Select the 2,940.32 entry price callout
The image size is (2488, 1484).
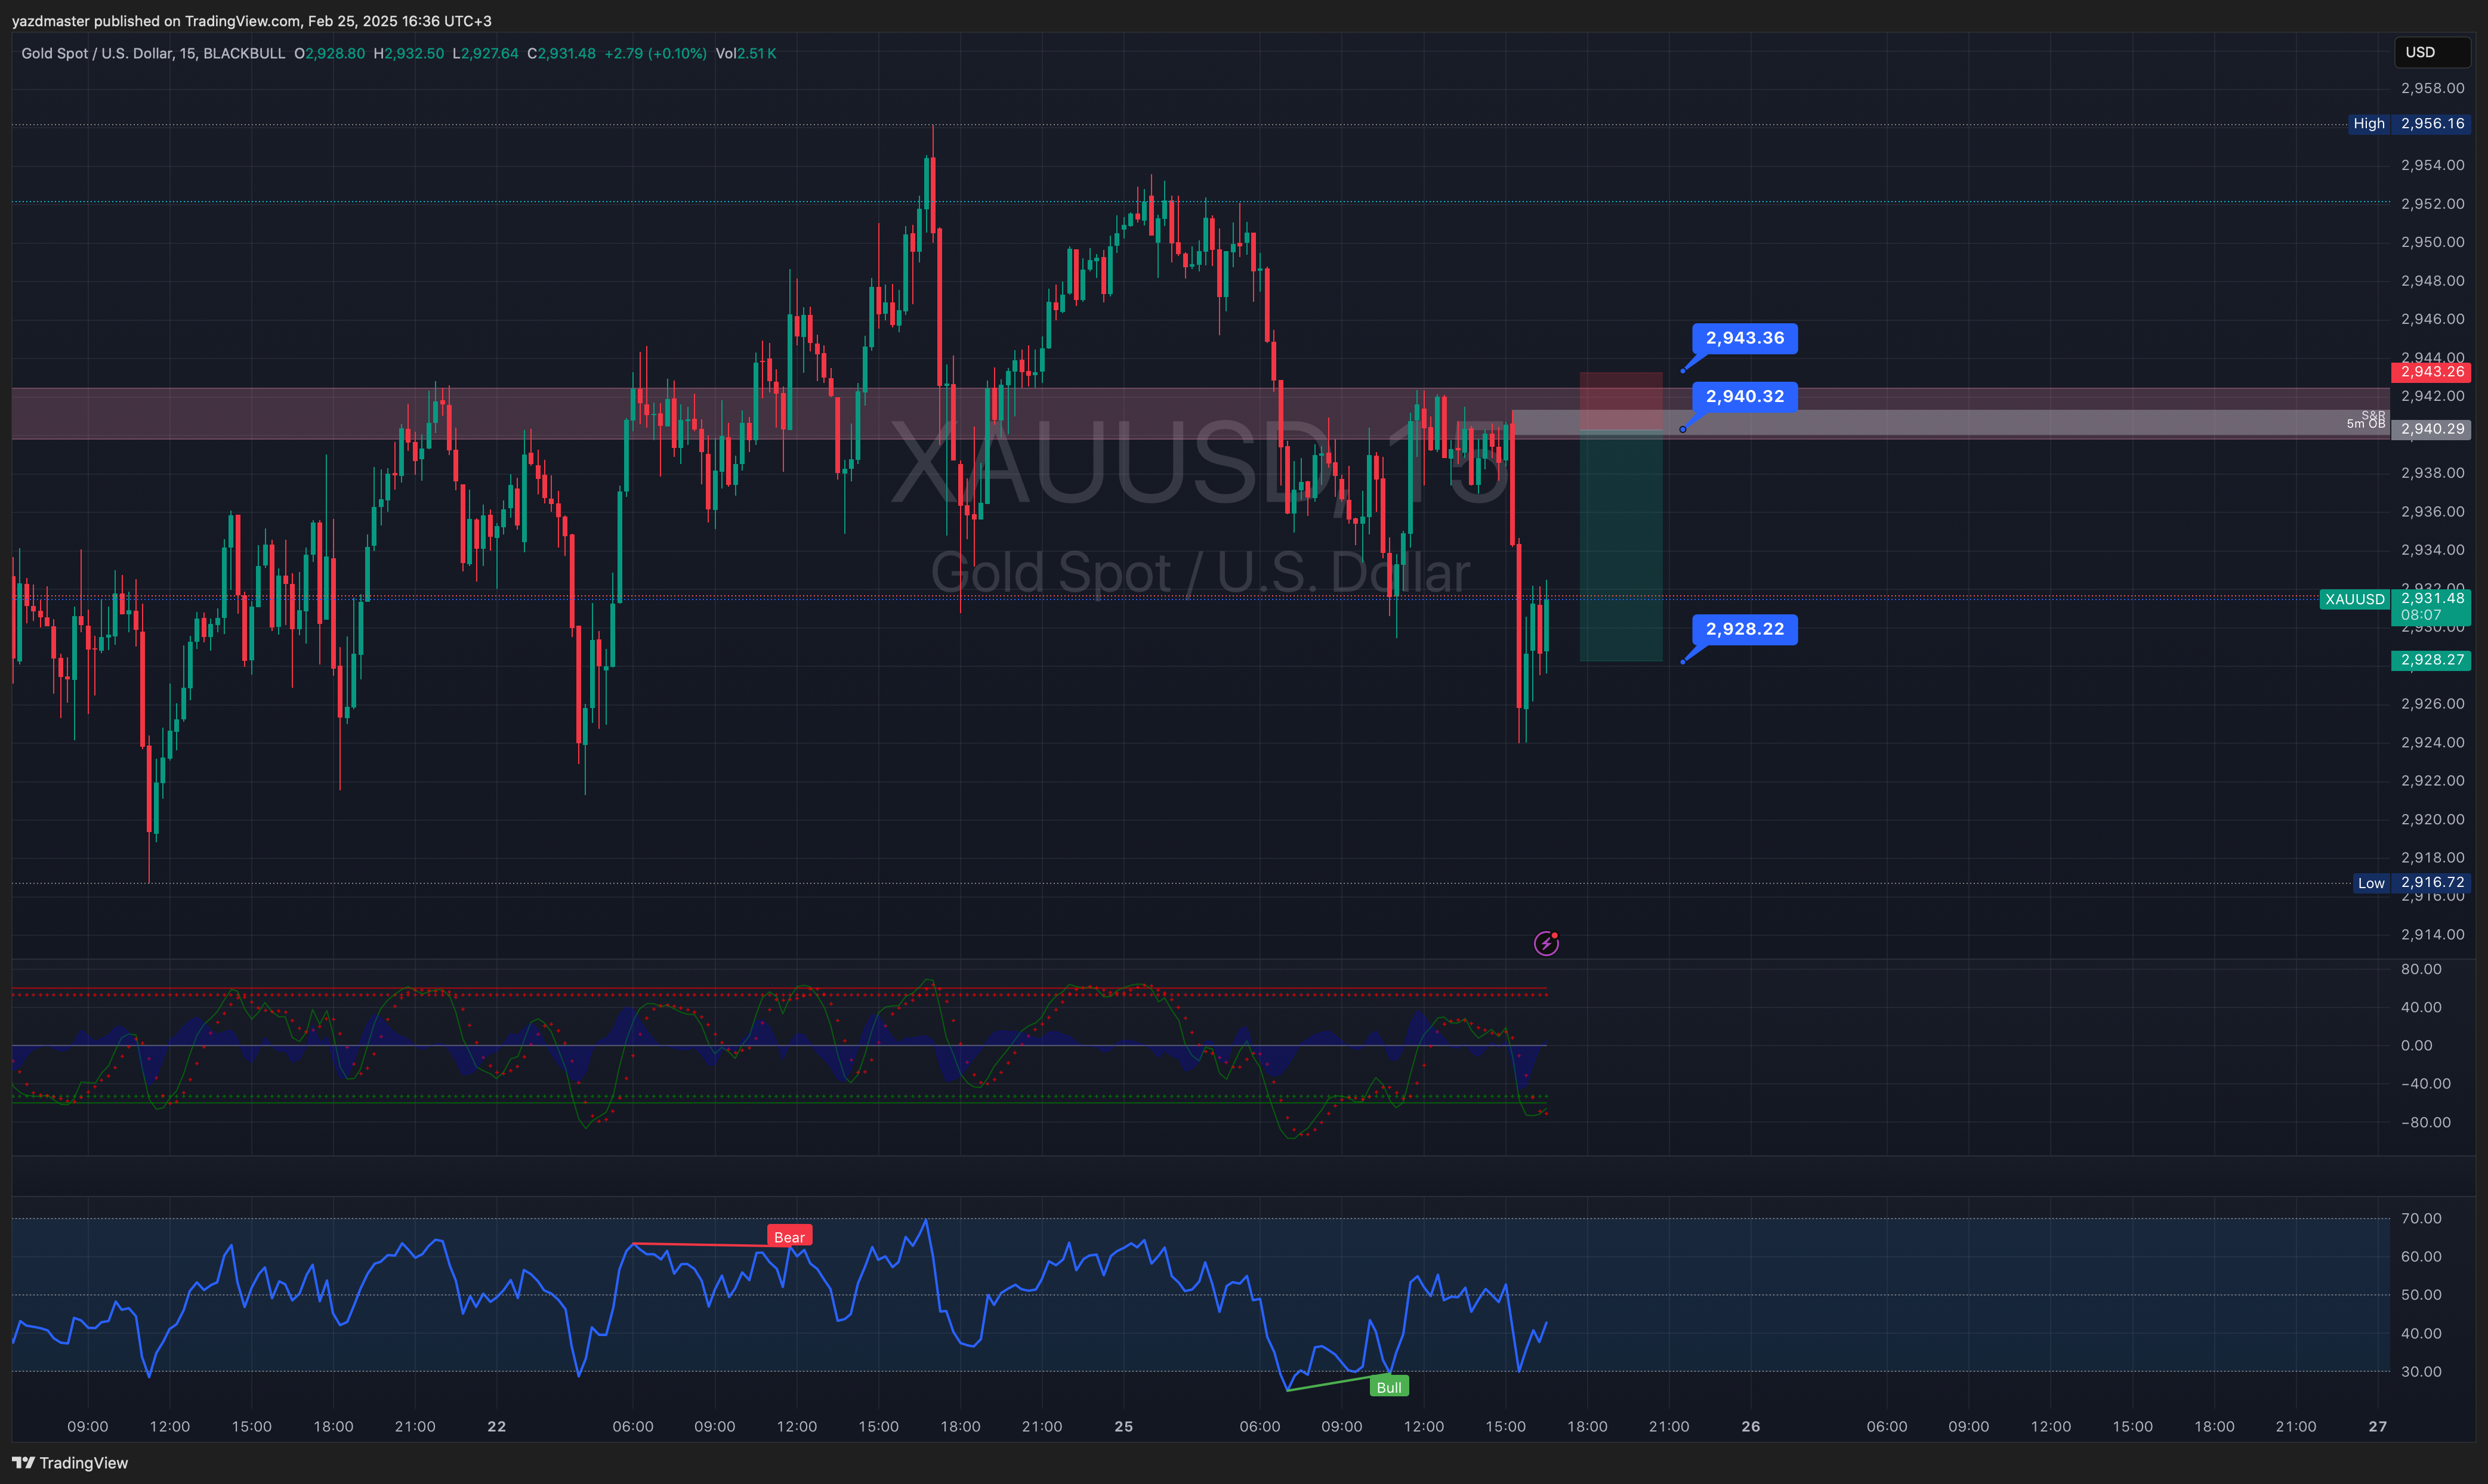(x=1744, y=396)
